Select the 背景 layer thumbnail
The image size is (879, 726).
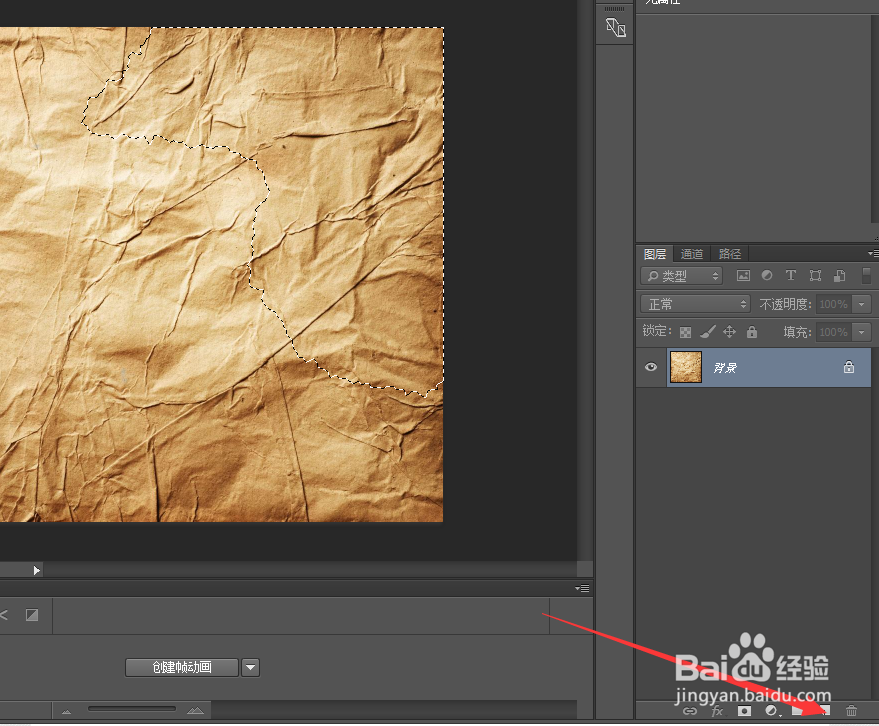click(686, 367)
